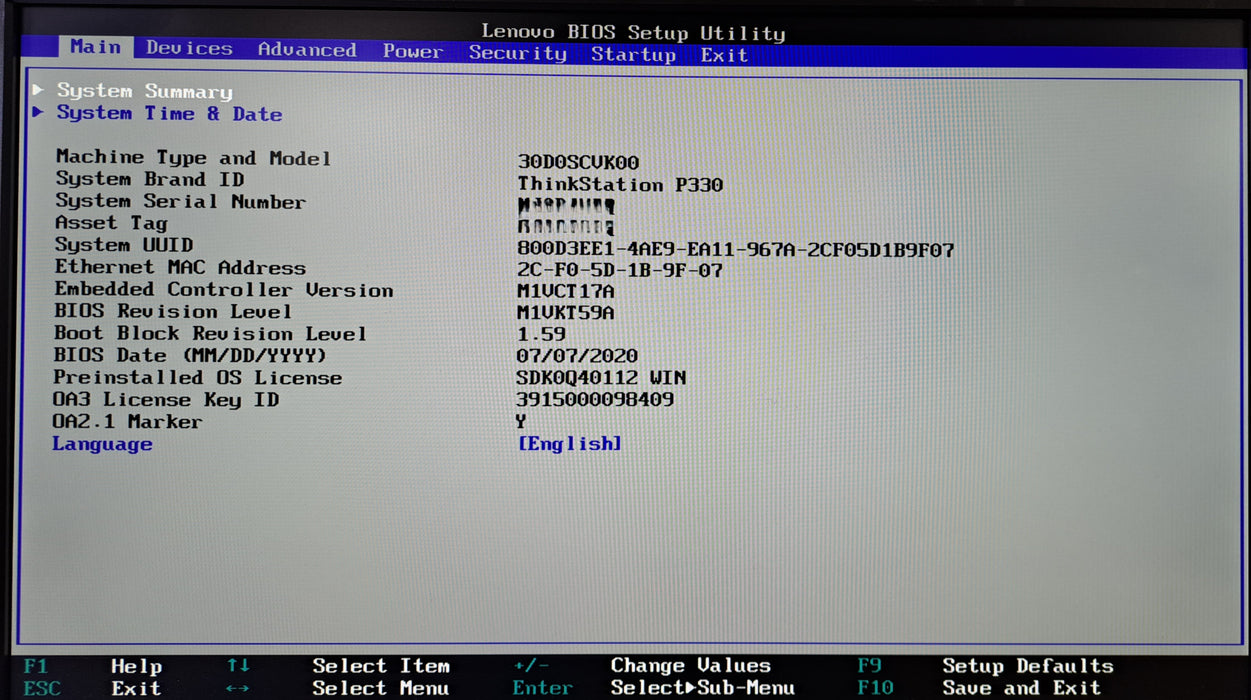1251x700 pixels.
Task: Select controller version M1VCT17A
Action: click(x=566, y=292)
